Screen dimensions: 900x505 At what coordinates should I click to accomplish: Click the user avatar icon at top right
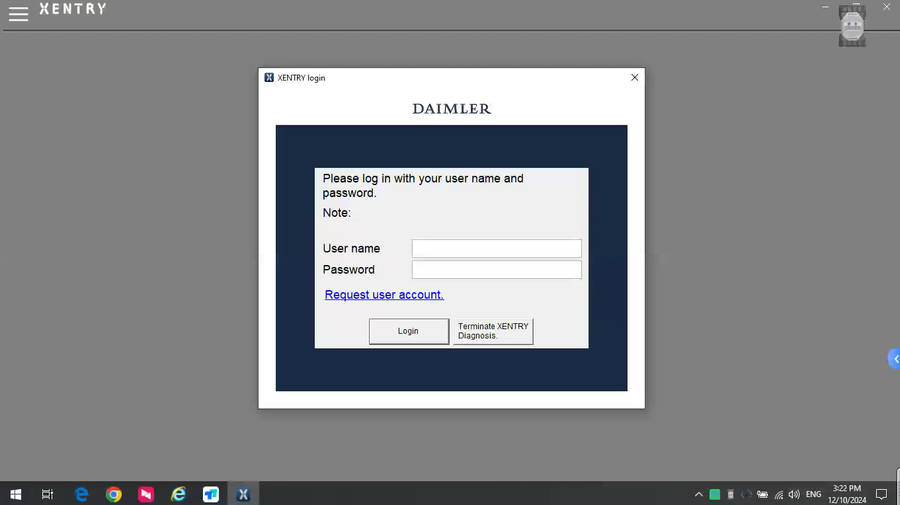tap(852, 26)
